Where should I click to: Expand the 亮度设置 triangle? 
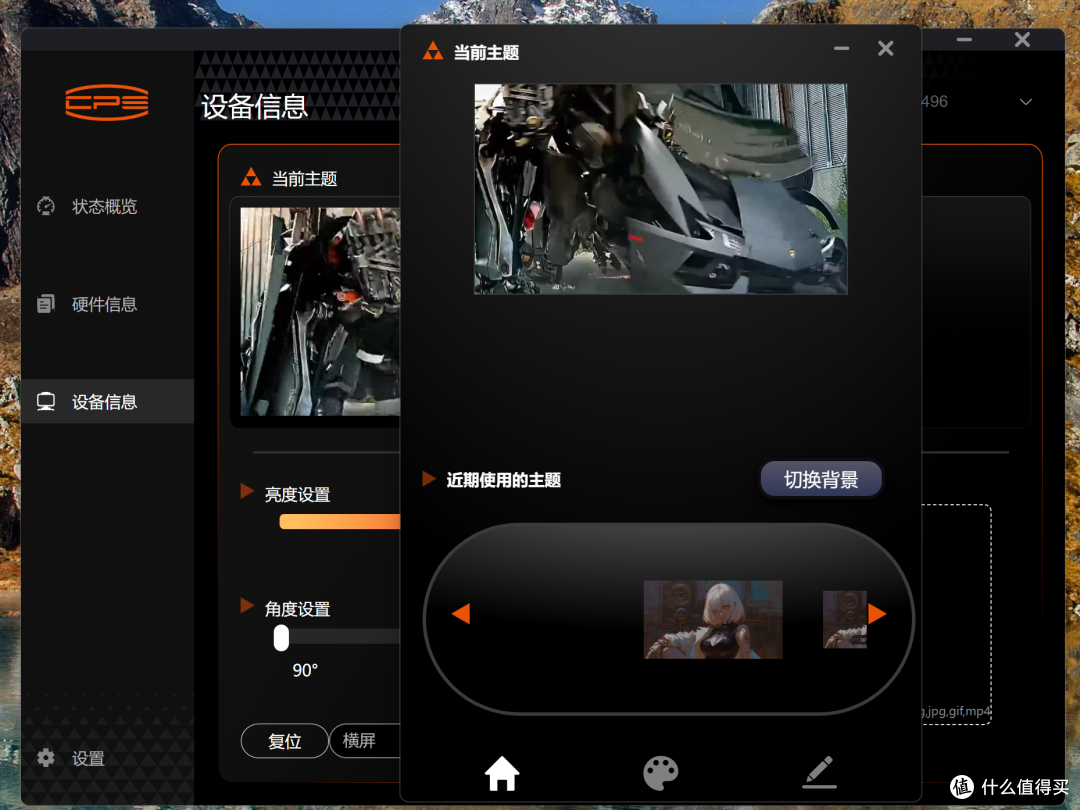pyautogui.click(x=247, y=491)
